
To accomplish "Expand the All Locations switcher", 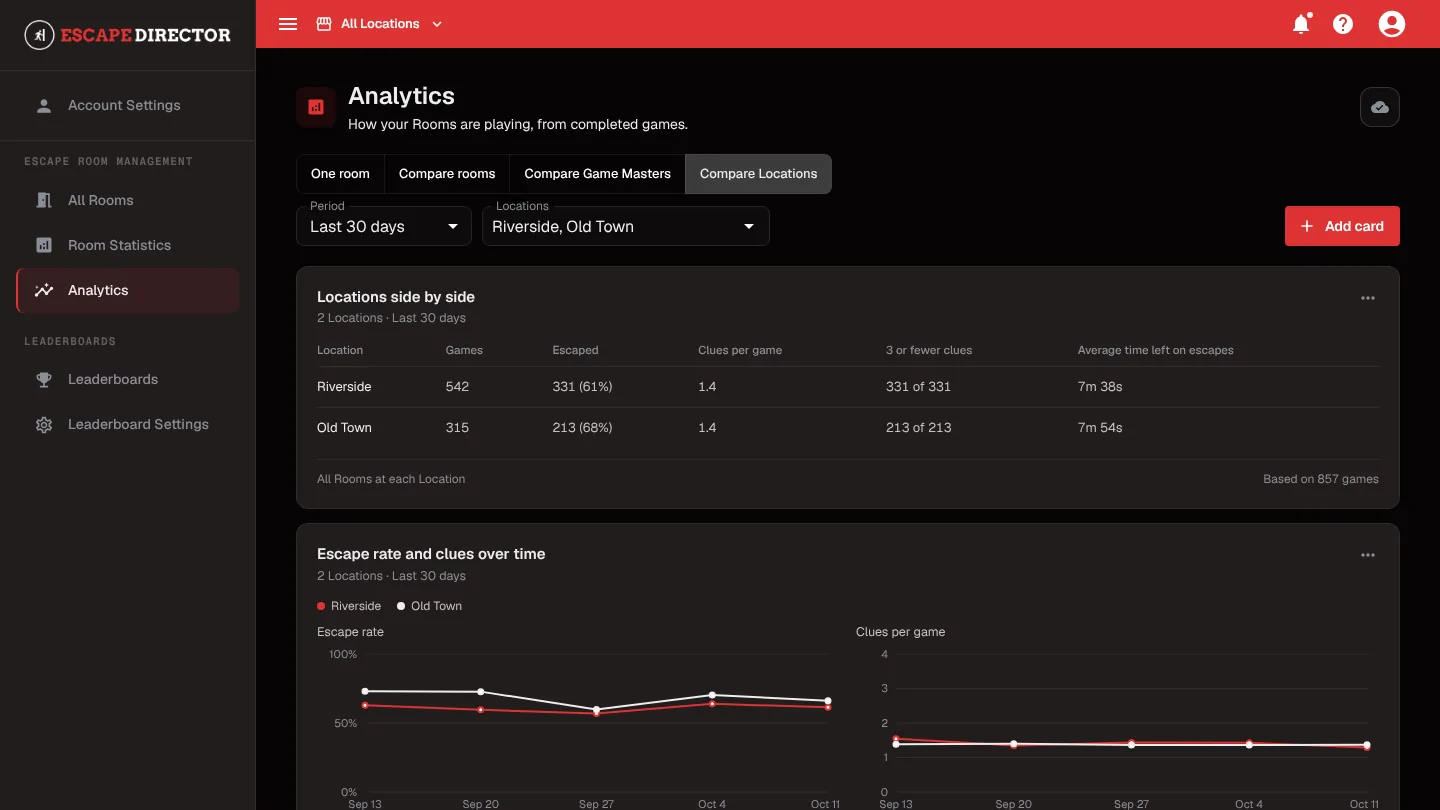I will coord(379,24).
